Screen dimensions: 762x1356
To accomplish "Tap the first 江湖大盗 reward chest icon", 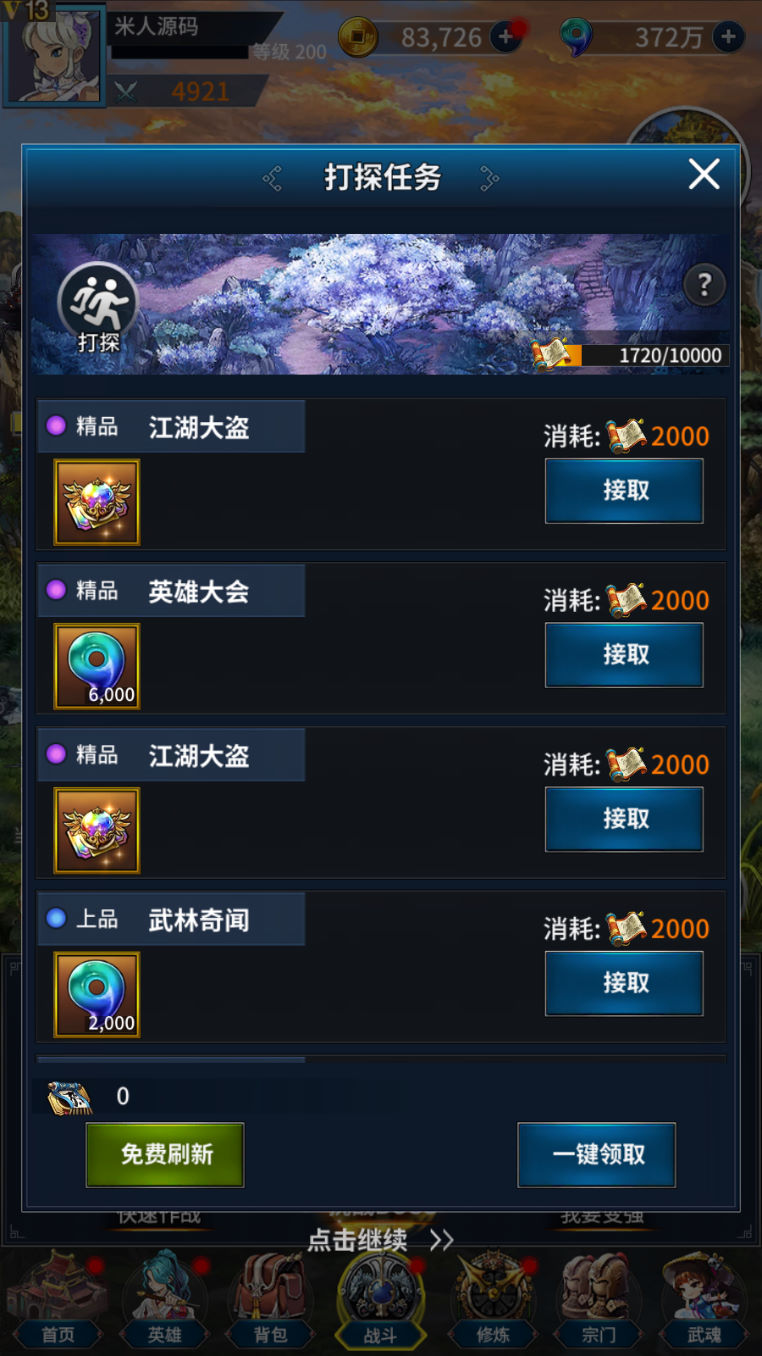I will [97, 502].
